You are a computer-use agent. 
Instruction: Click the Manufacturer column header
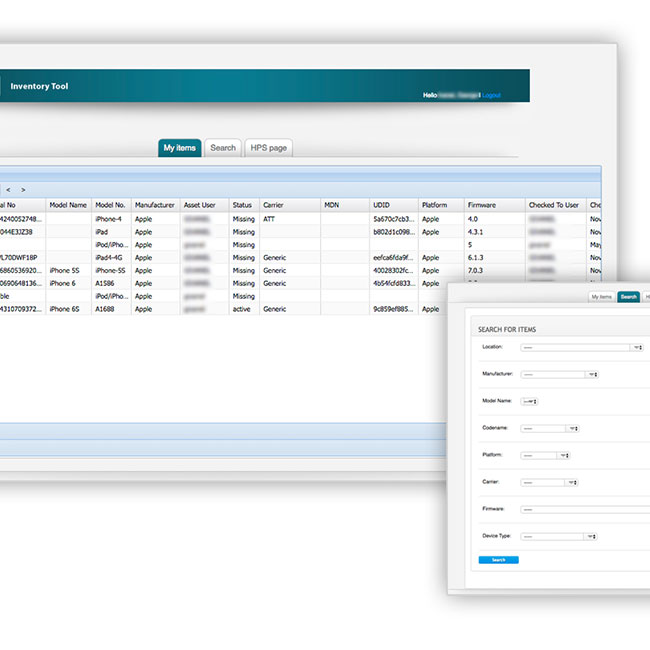pyautogui.click(x=155, y=205)
